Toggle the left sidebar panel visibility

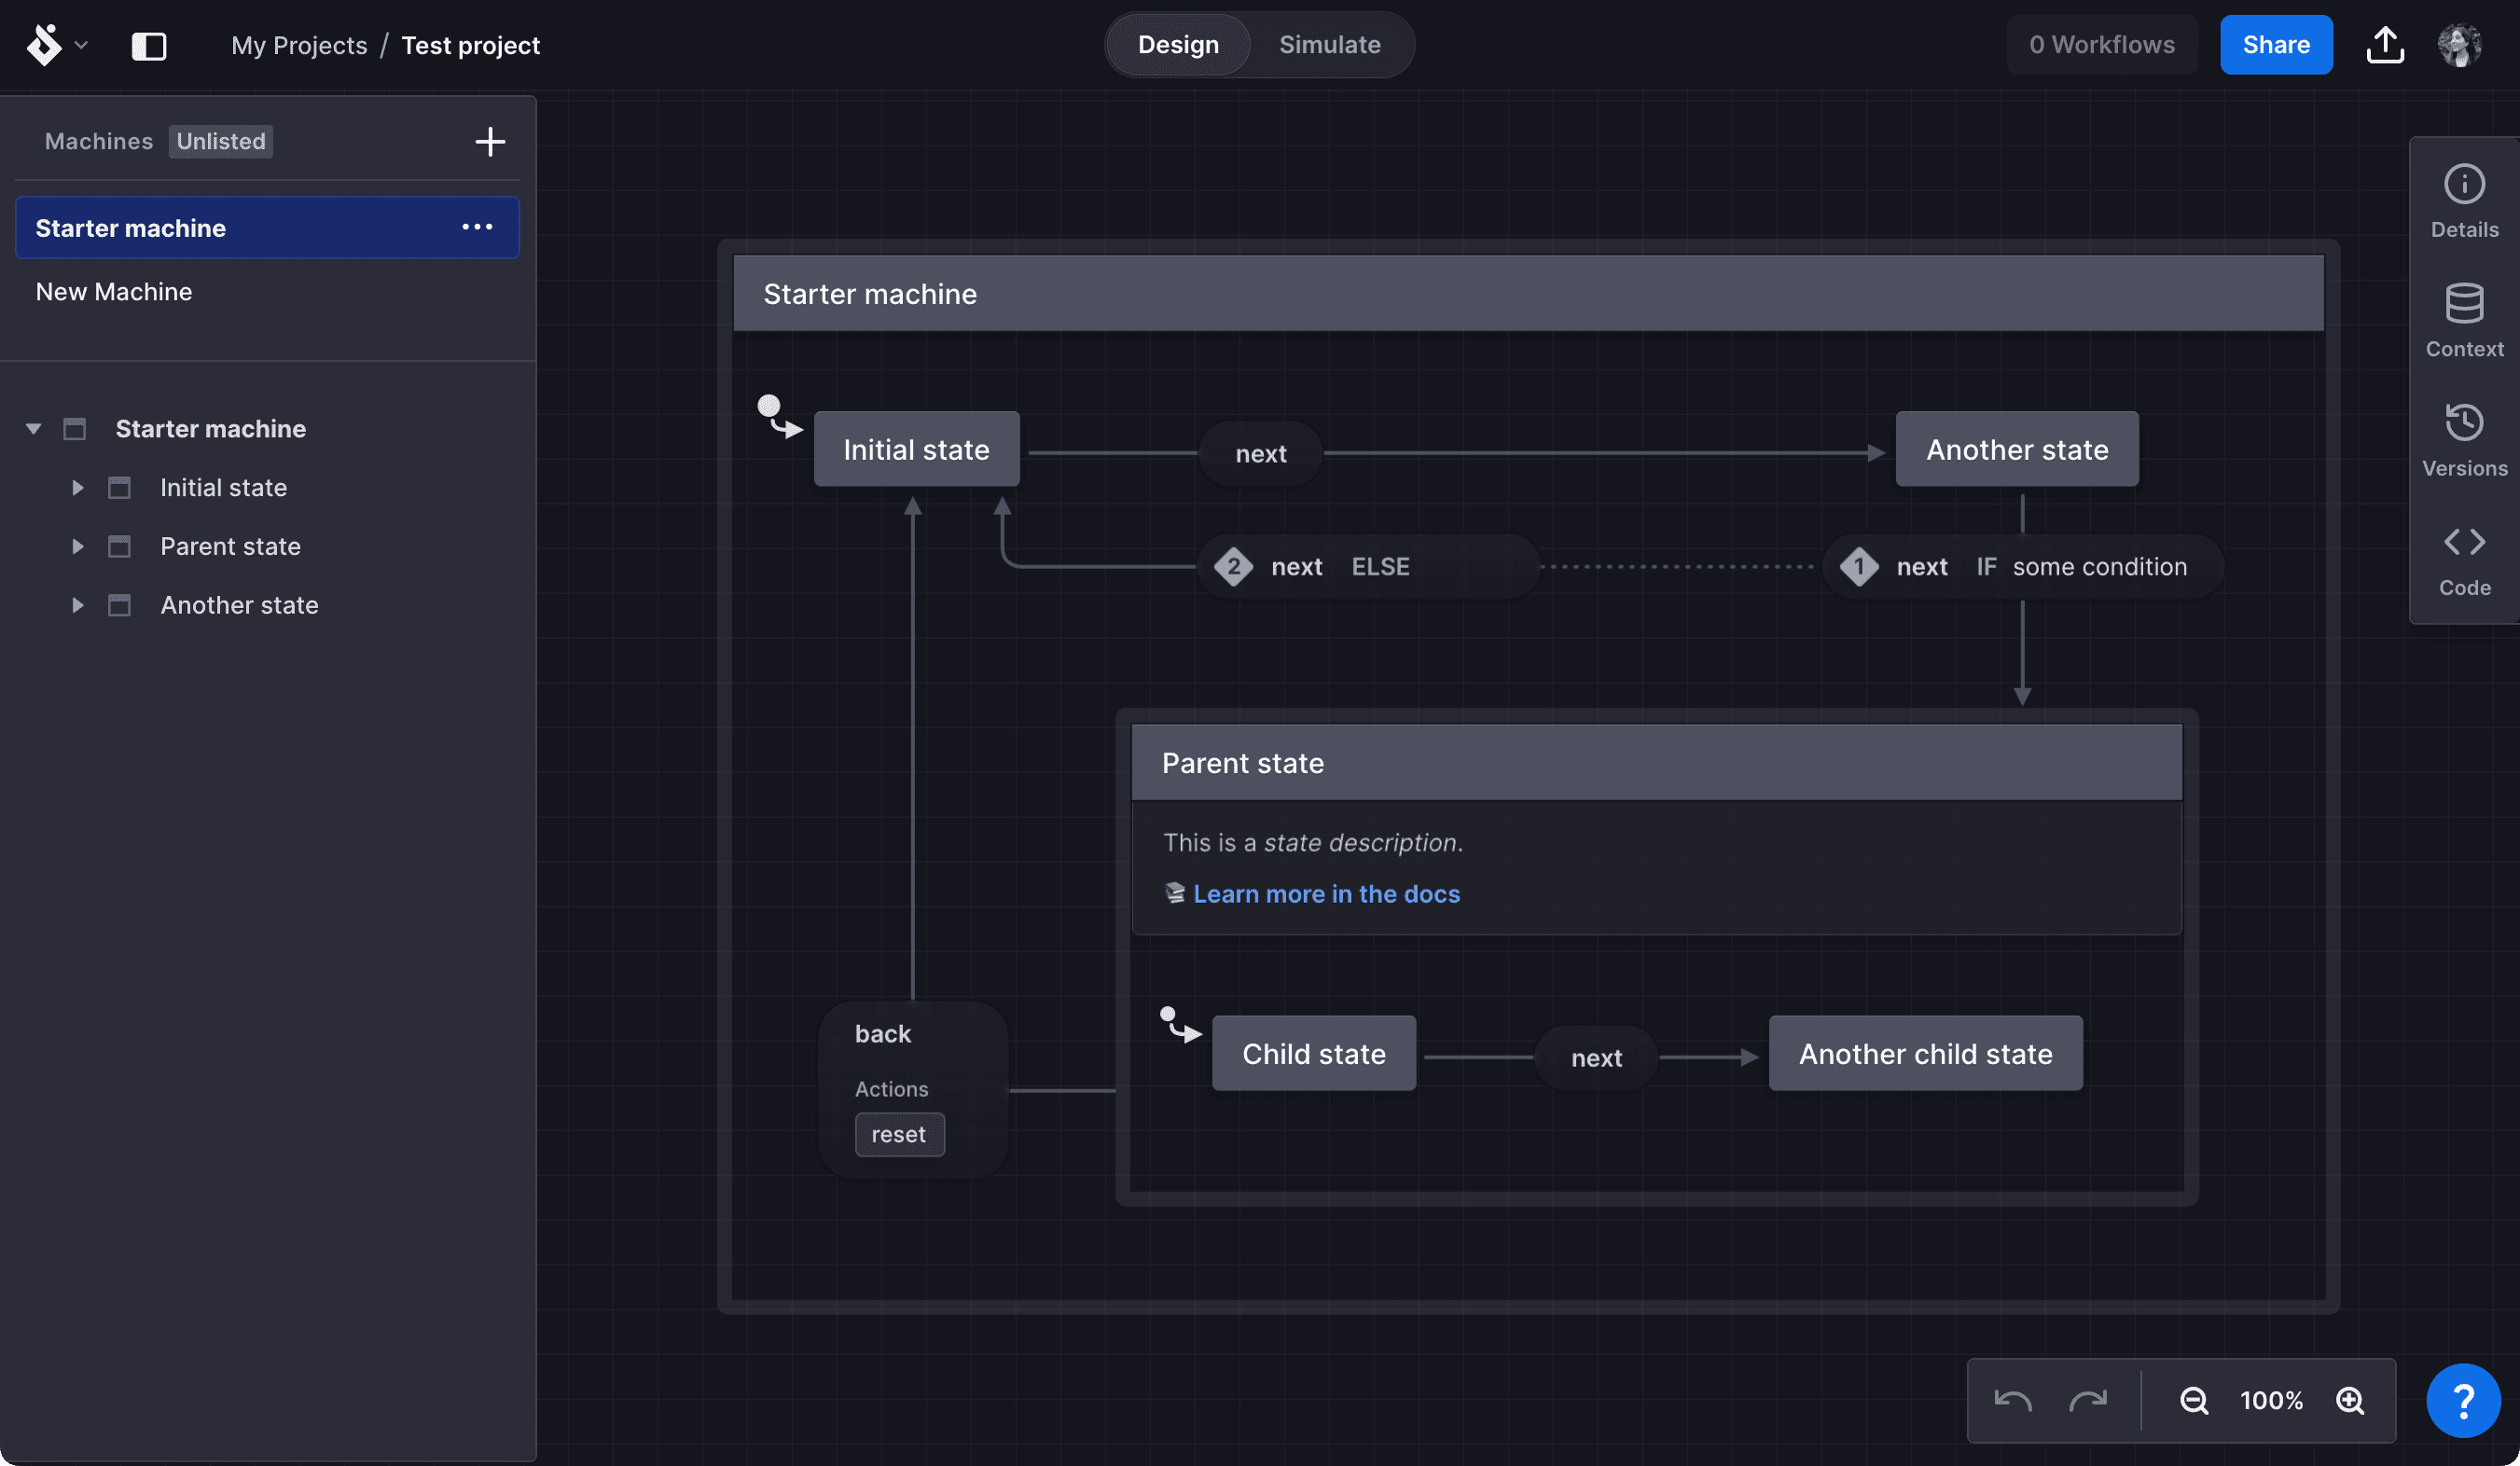[x=149, y=46]
